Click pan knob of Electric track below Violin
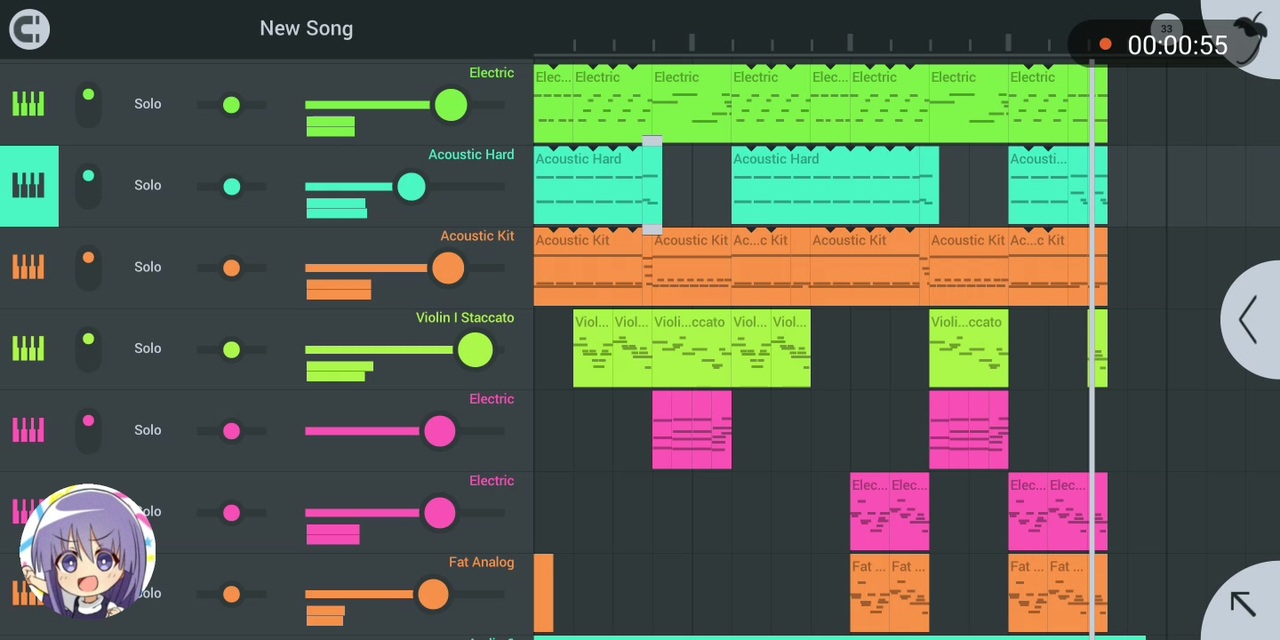This screenshot has width=1280, height=640. coord(231,431)
